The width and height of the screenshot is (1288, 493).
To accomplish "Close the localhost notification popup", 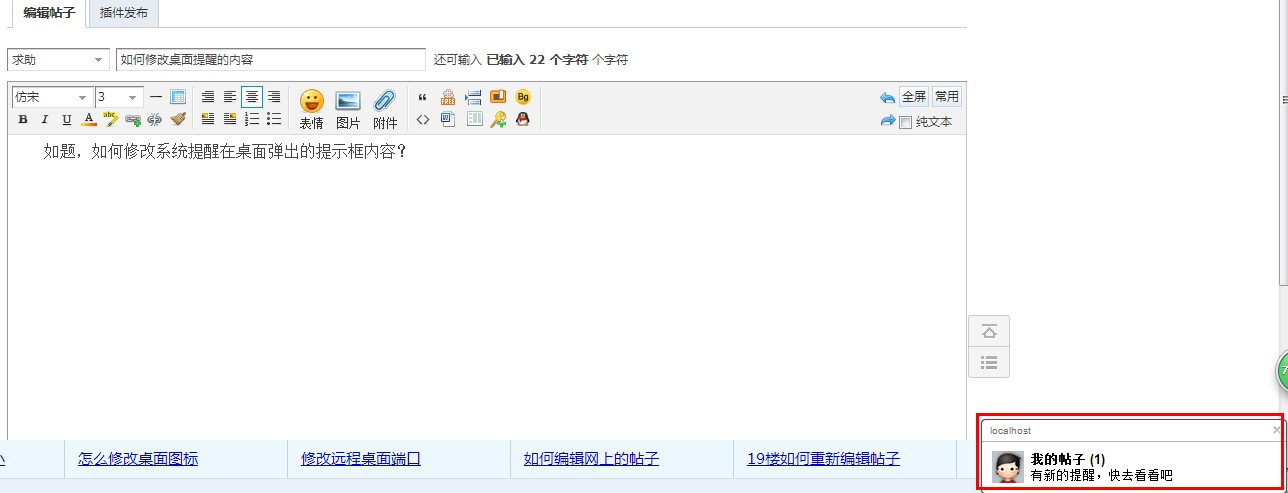I will click(1275, 430).
